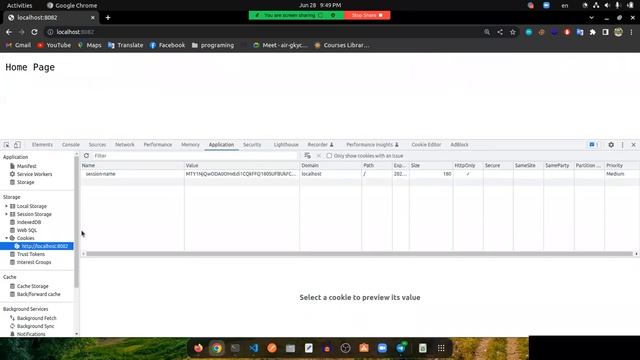Collapse the Cookies tree node
Image resolution: width=640 pixels, height=360 pixels.
point(6,238)
